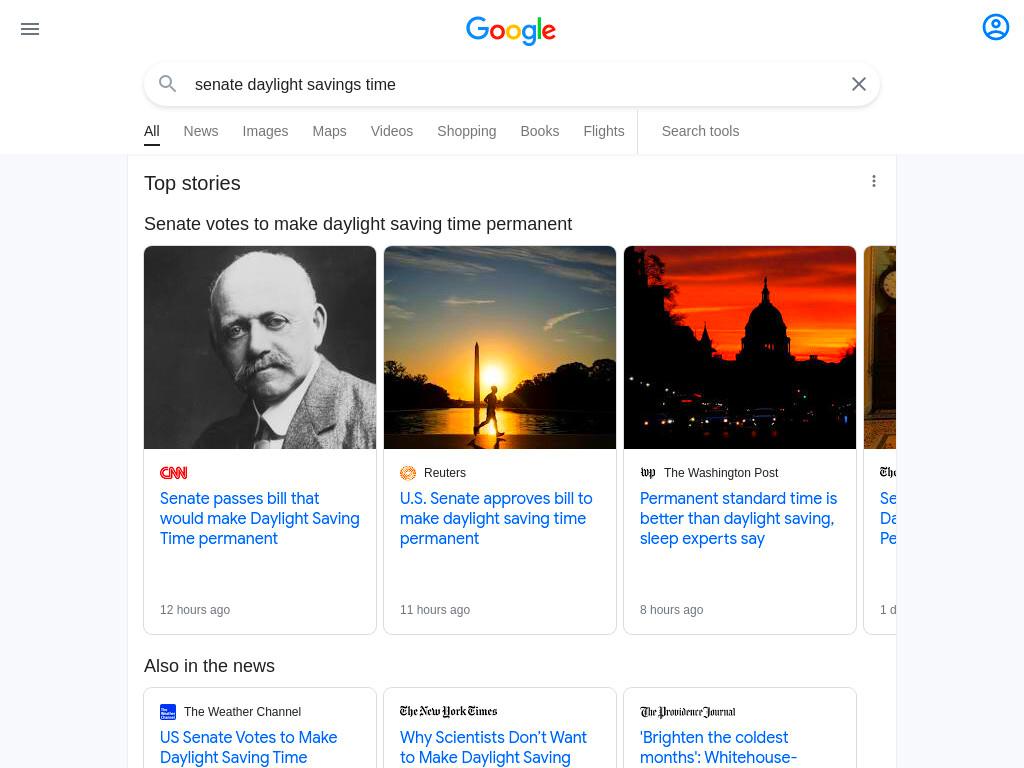Open the account profile icon

pos(995,27)
